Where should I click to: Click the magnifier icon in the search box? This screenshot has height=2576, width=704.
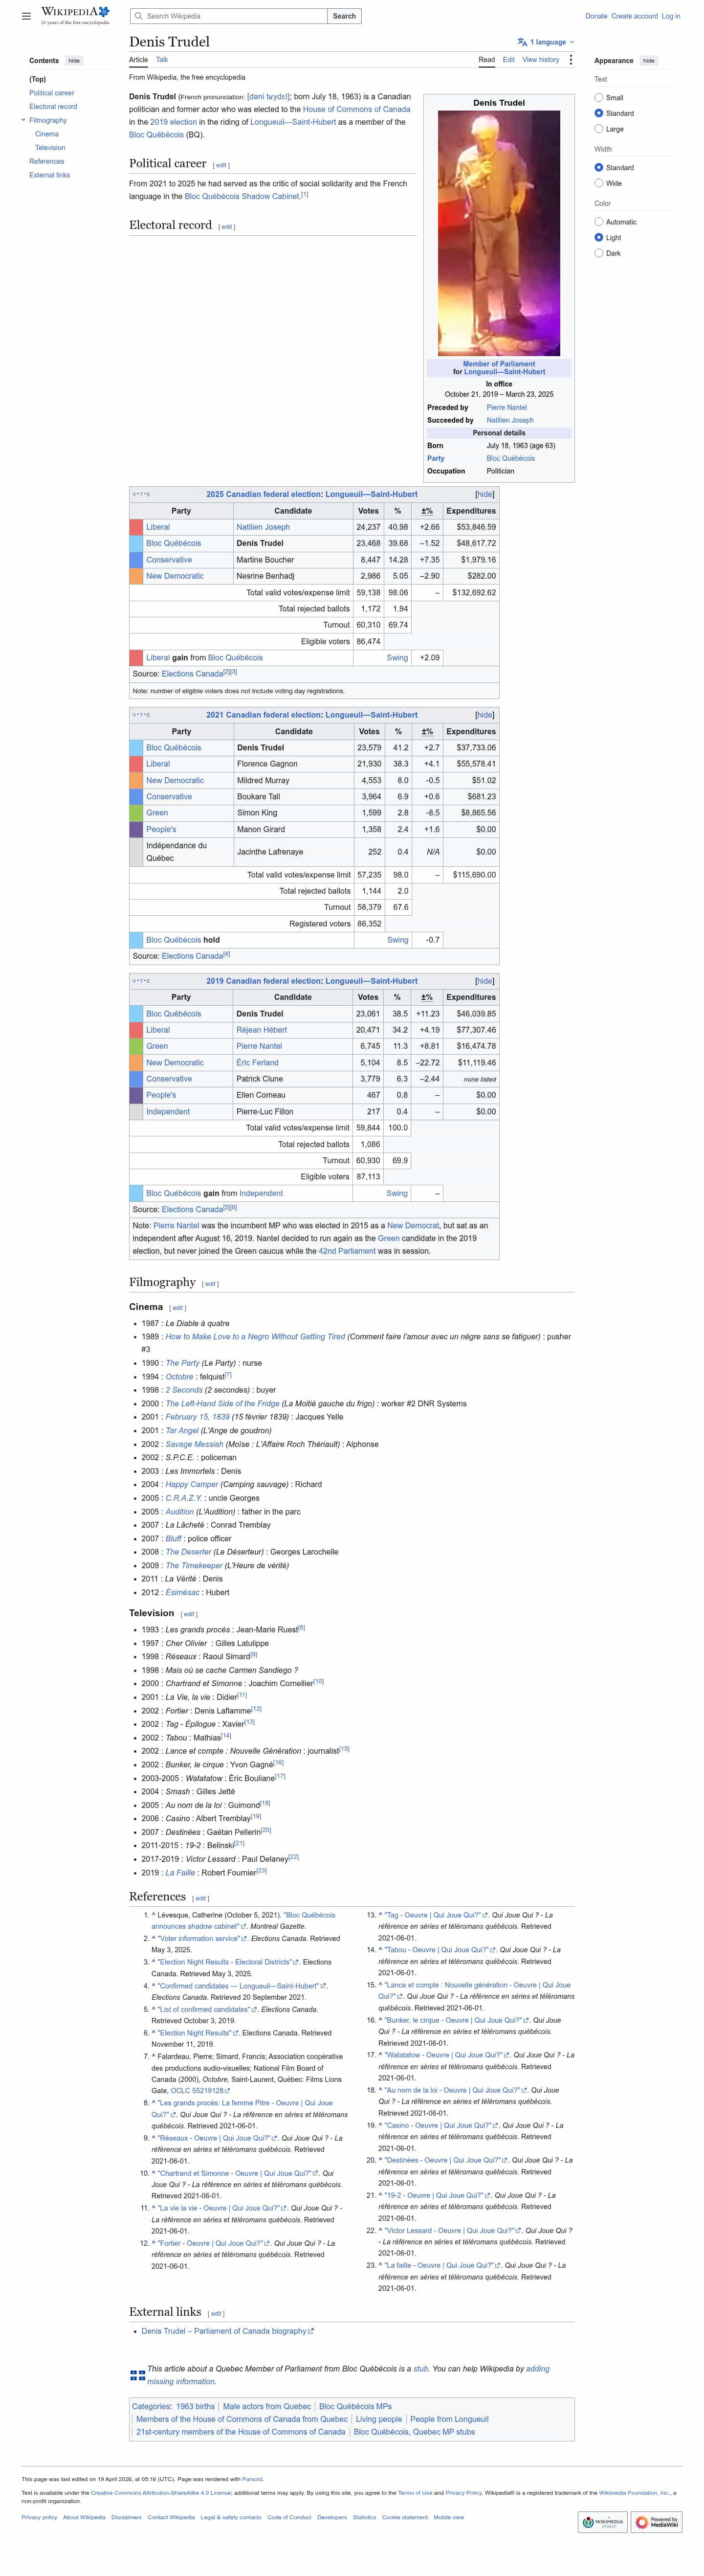tap(138, 16)
